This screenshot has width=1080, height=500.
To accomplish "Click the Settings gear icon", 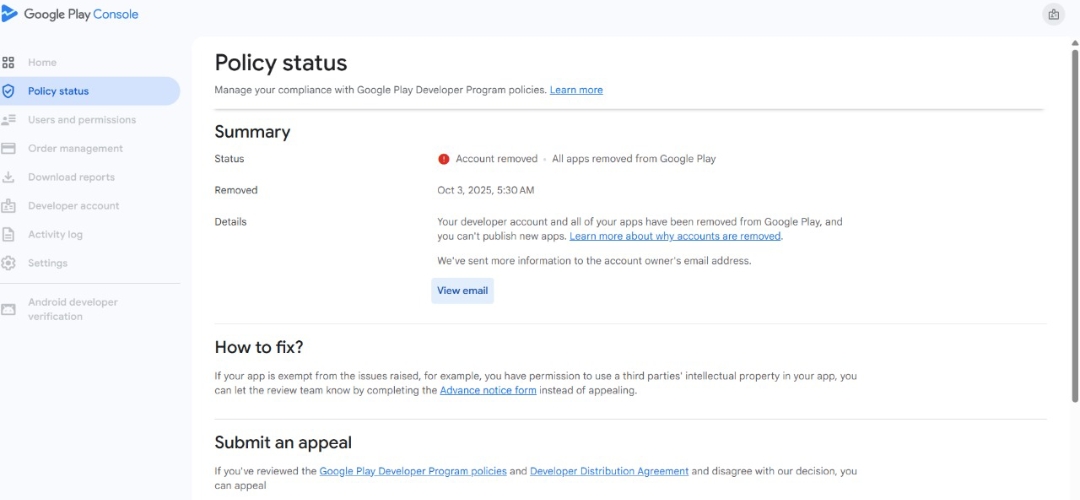I will (x=9, y=263).
